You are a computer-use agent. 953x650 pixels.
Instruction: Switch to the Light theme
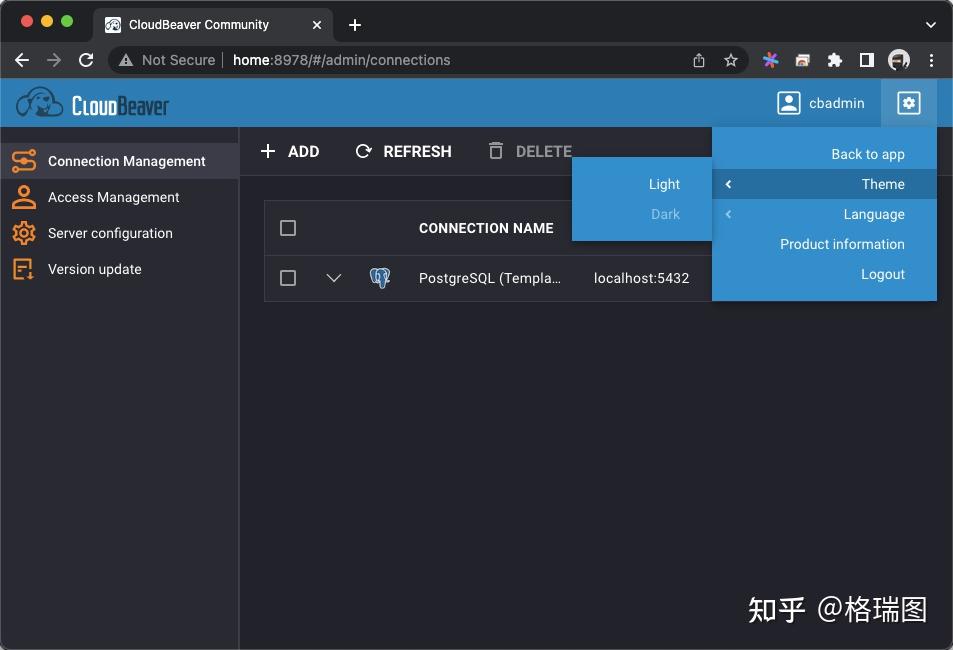[x=642, y=184]
